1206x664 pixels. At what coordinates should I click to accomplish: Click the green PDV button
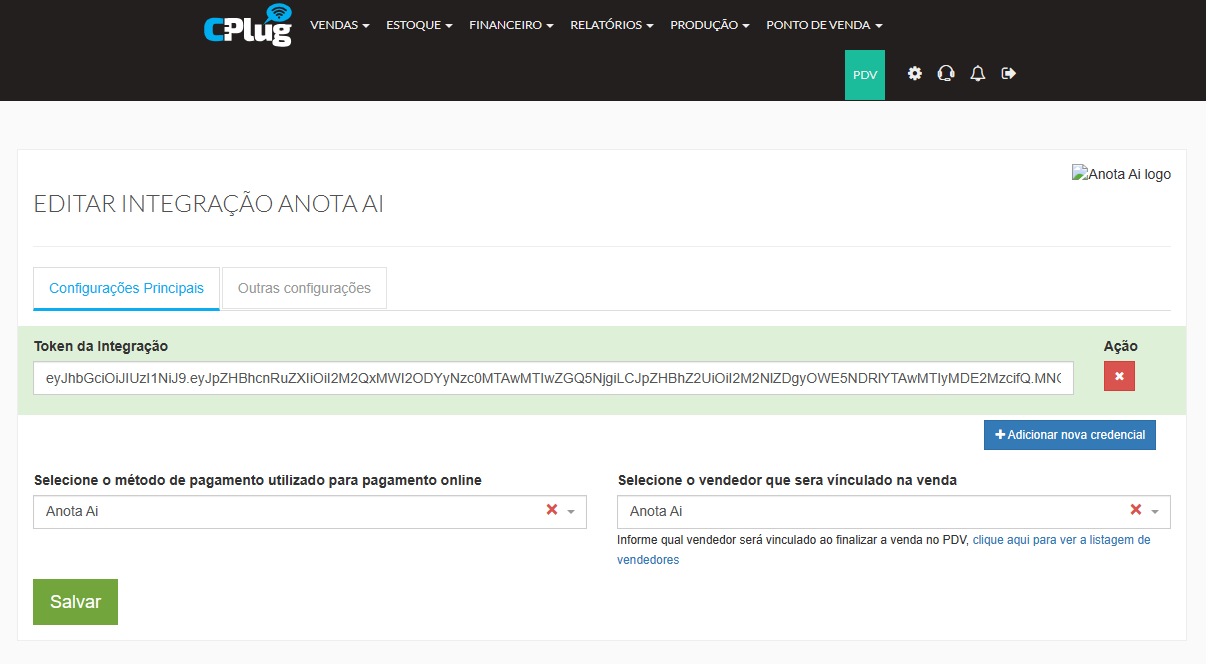(x=865, y=75)
